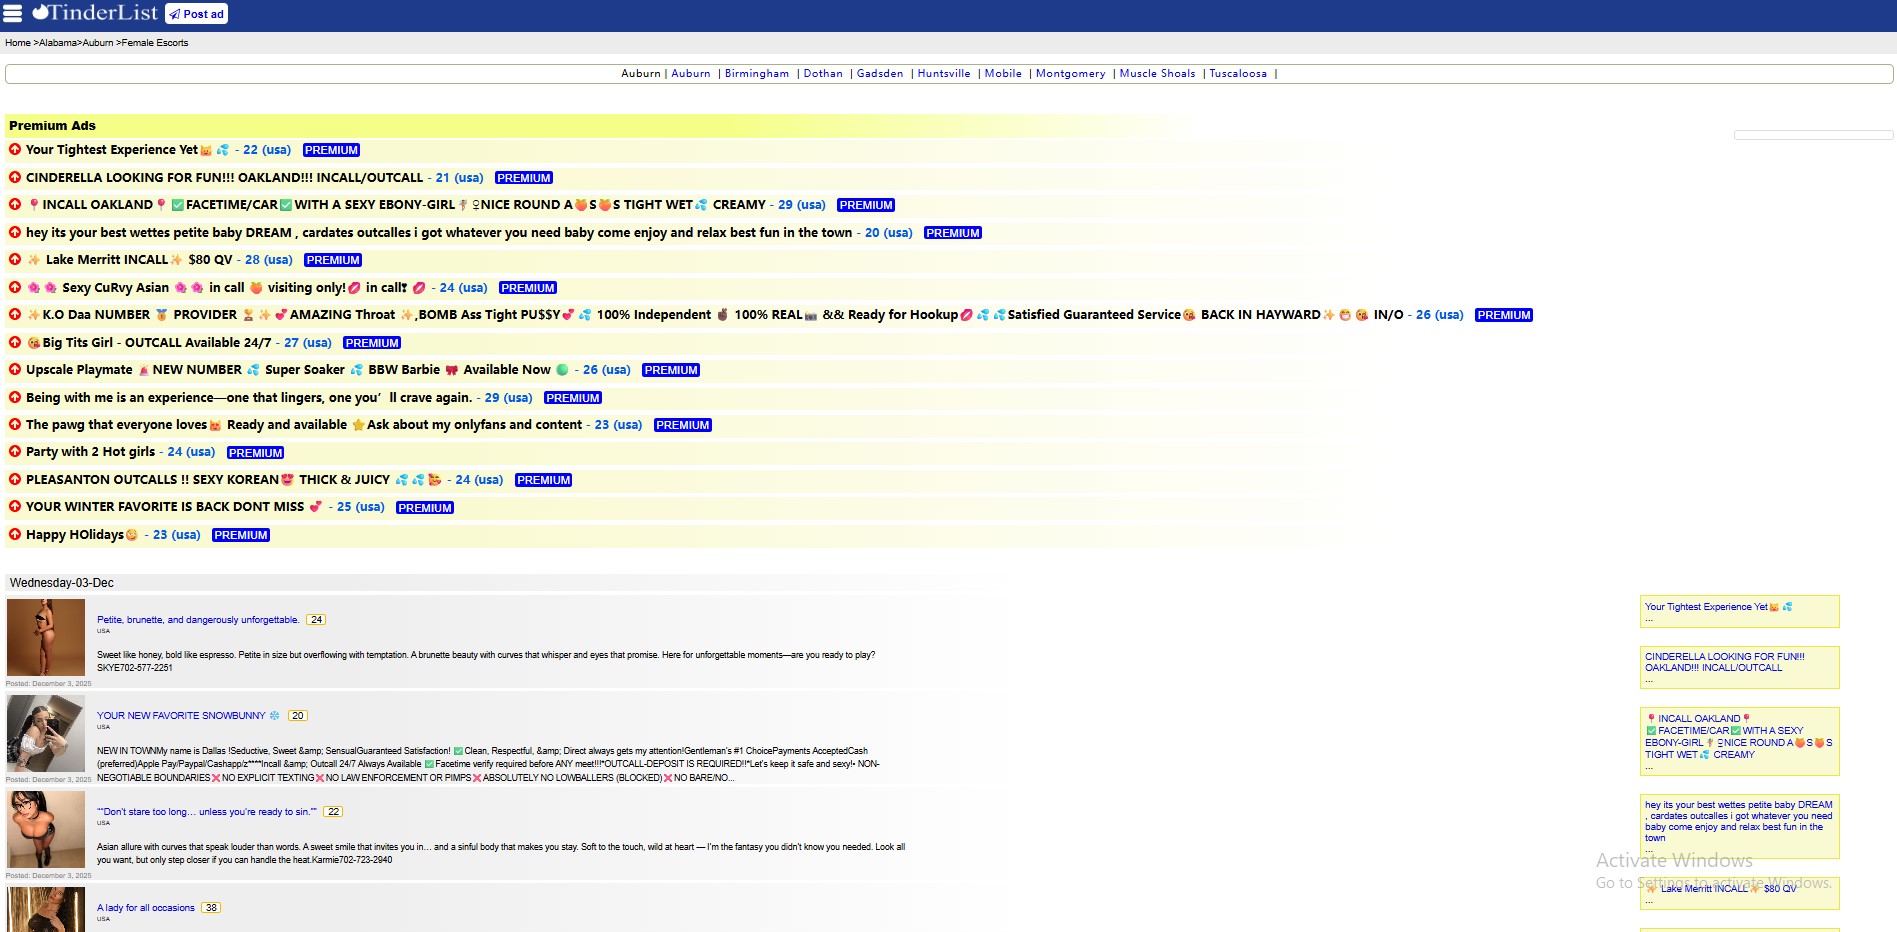Click the Lake Merritt INCALL sidebar box
This screenshot has width=1897, height=932.
click(x=1739, y=892)
